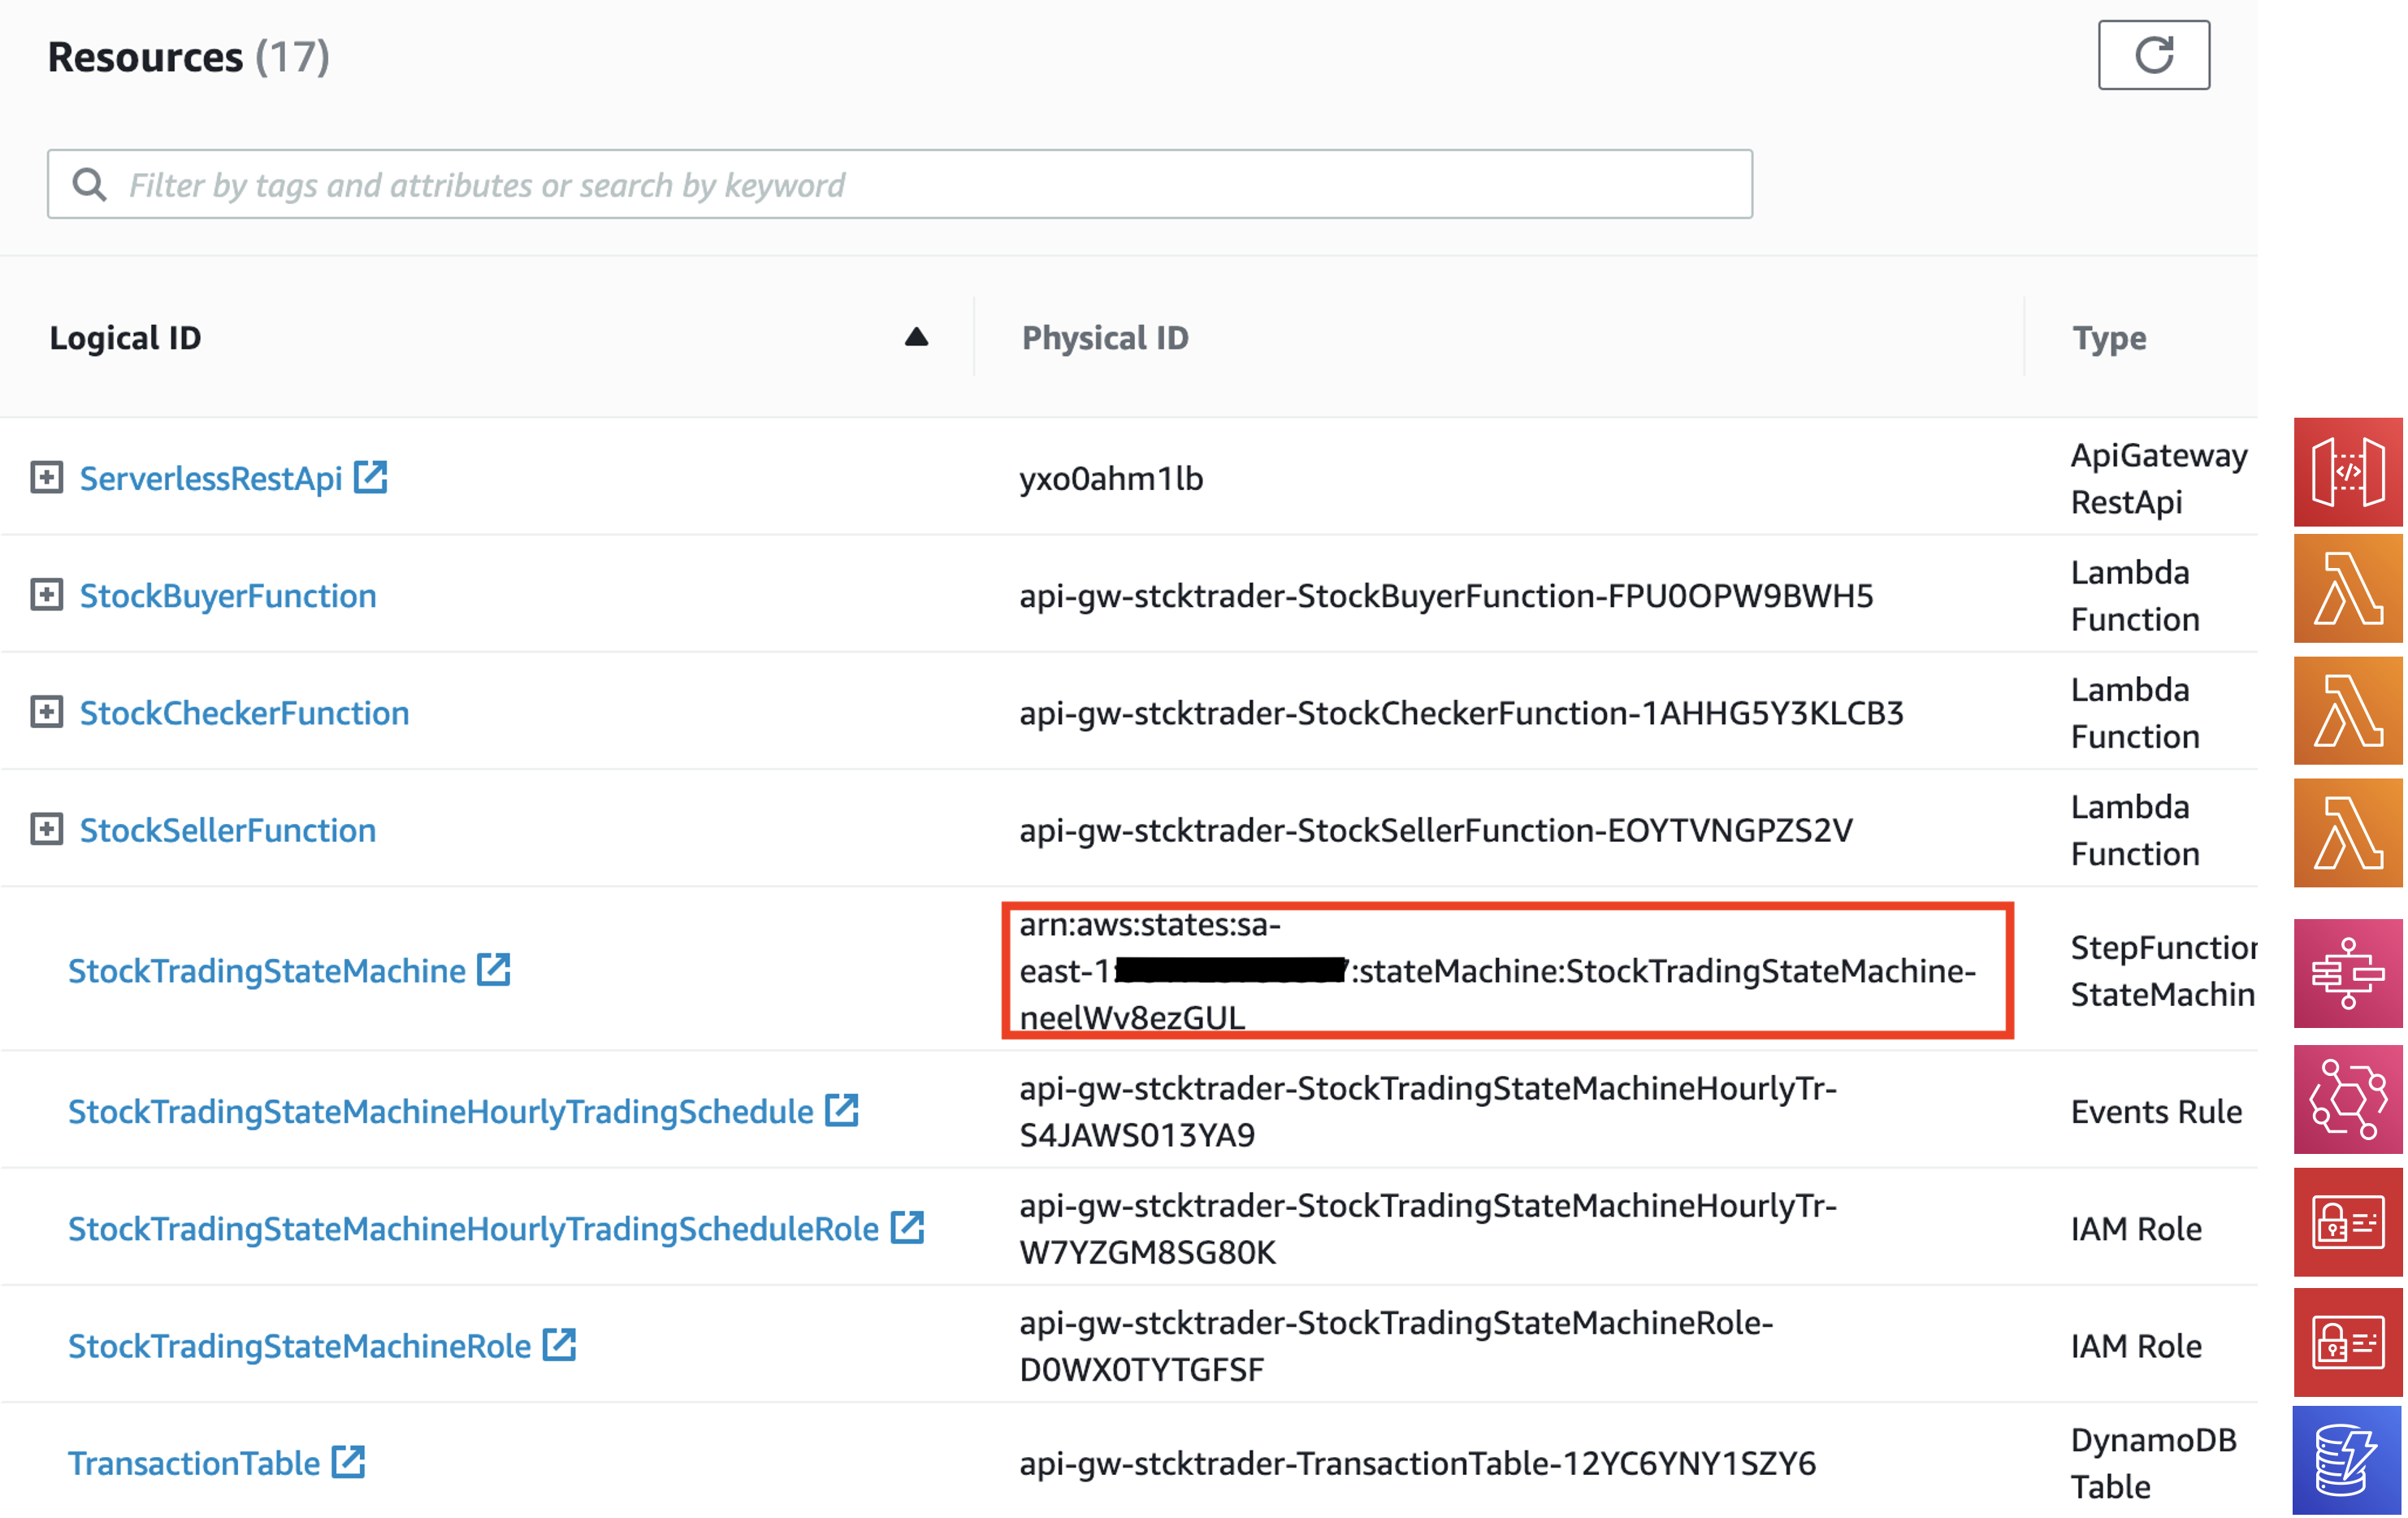Click the Physical ID column header
Image resolution: width=2408 pixels, height=1518 pixels.
click(x=1104, y=338)
